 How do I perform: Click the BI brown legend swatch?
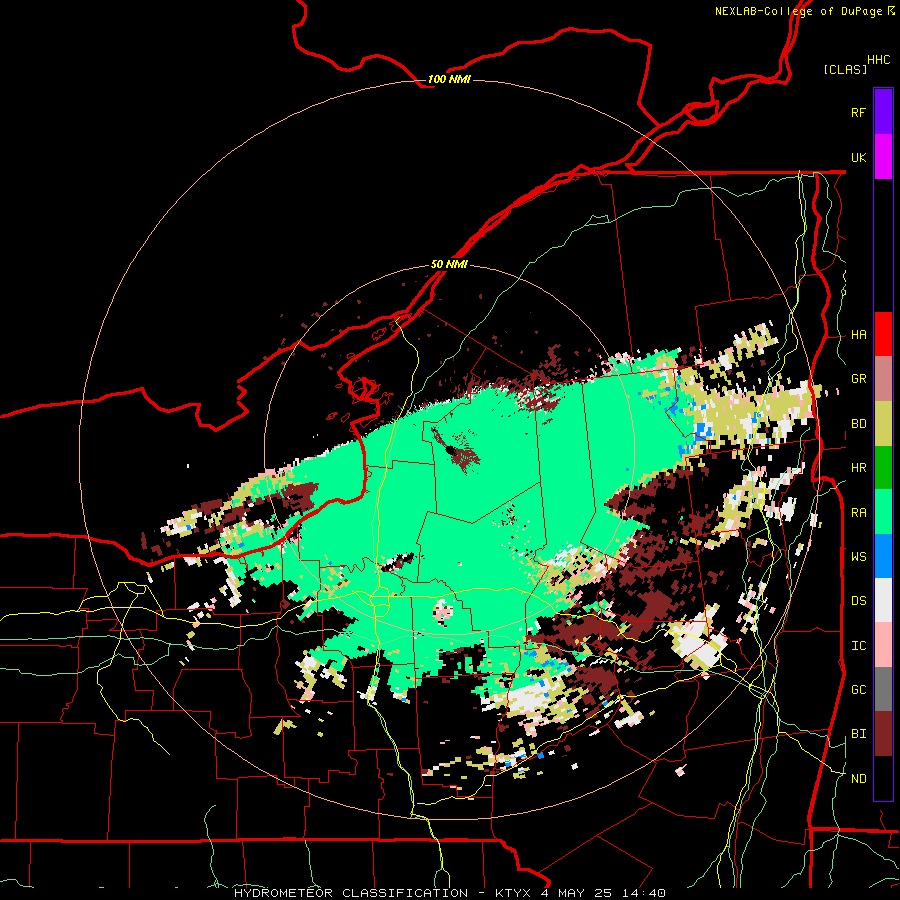[883, 734]
